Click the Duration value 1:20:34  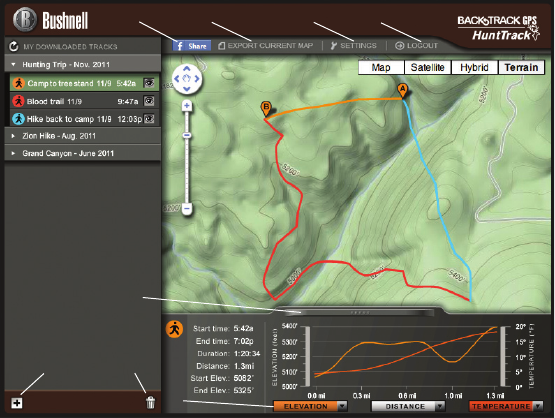(x=247, y=353)
